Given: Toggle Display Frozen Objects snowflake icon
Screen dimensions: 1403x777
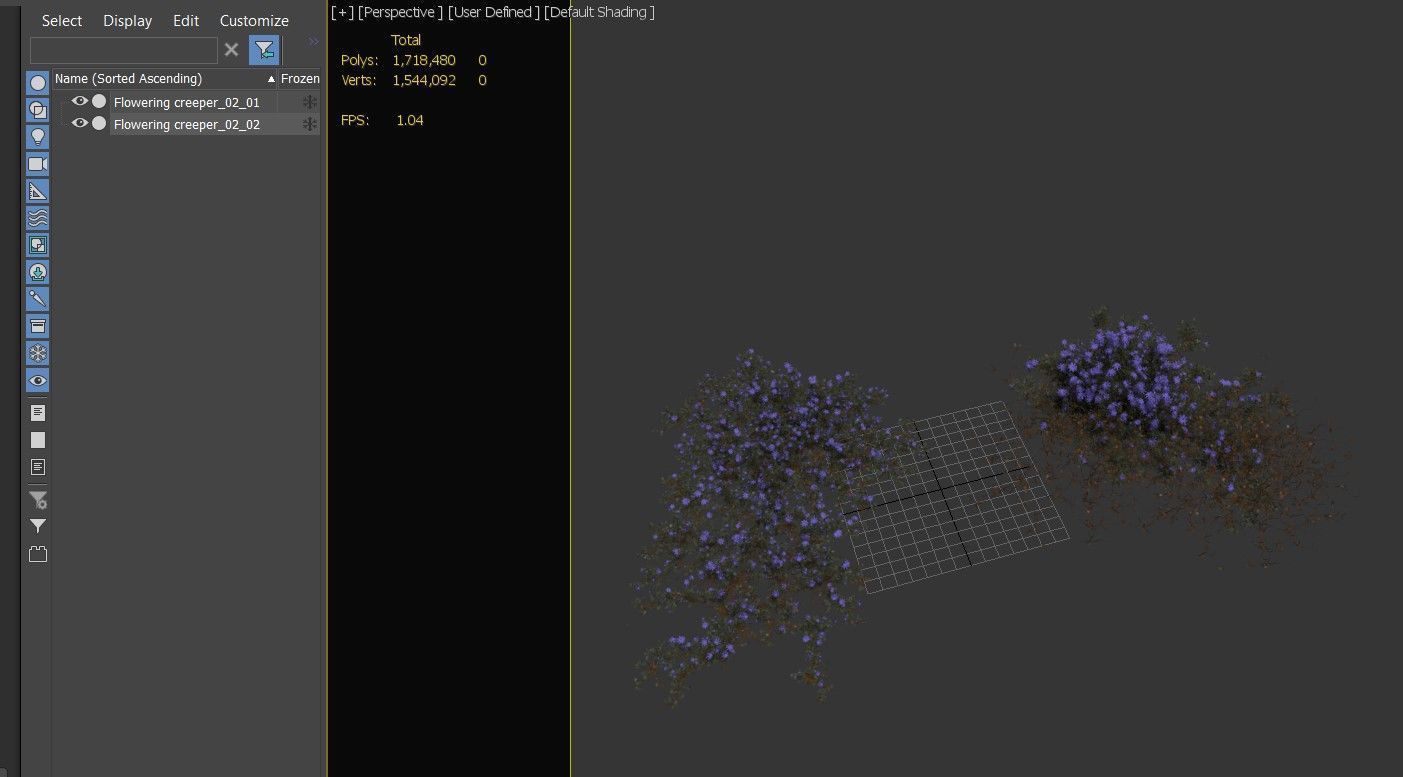Looking at the screenshot, I should [x=38, y=353].
